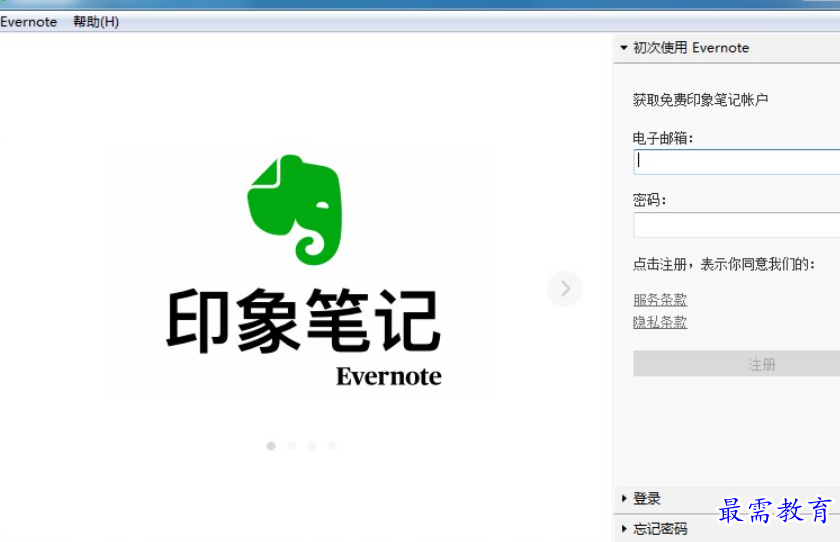Click the 电子邮箱 input field
This screenshot has height=542, width=840.
click(x=737, y=162)
